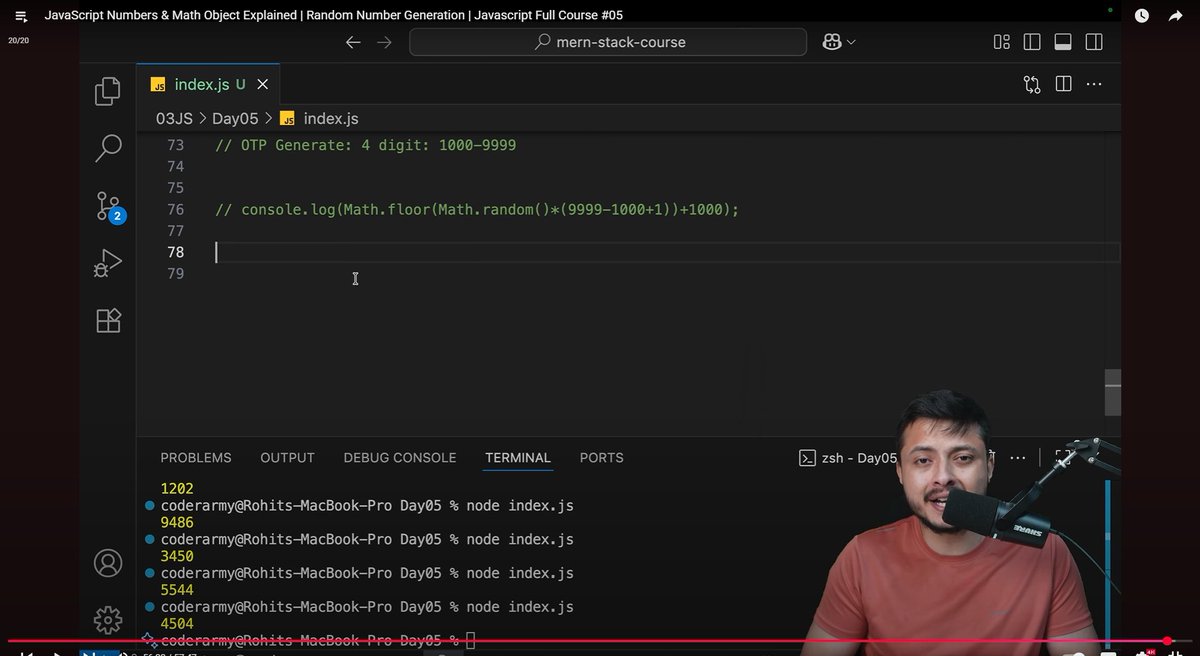
Task: Open the Manage settings gear
Action: 107,621
